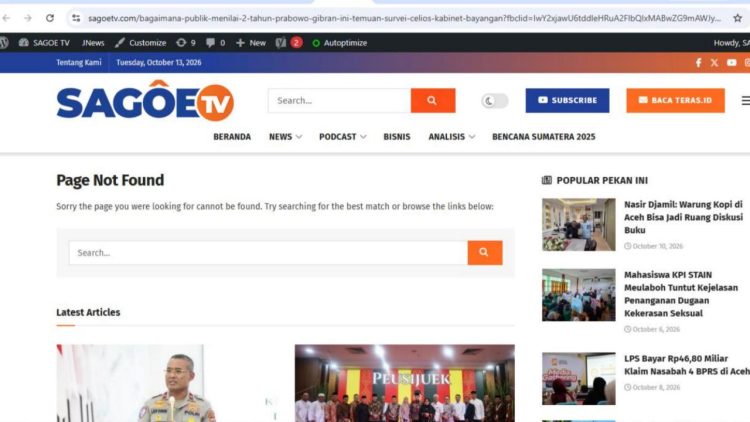
Task: View the 9 pending updates
Action: pyautogui.click(x=186, y=43)
